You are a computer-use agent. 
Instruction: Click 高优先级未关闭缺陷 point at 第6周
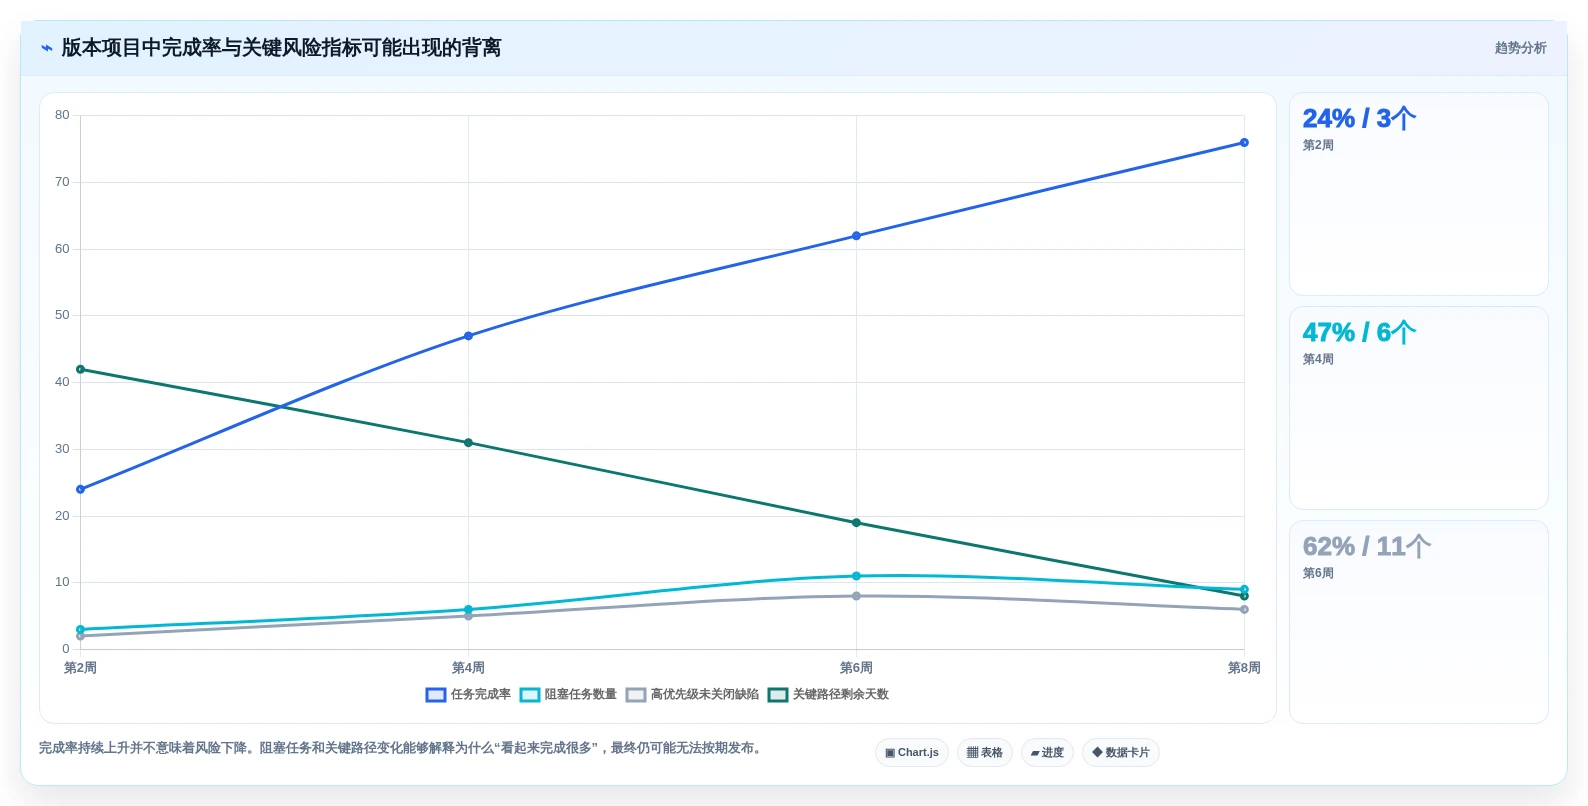[x=856, y=596]
